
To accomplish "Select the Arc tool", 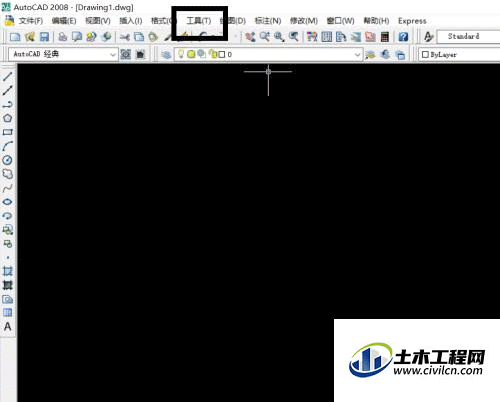I will point(8,146).
